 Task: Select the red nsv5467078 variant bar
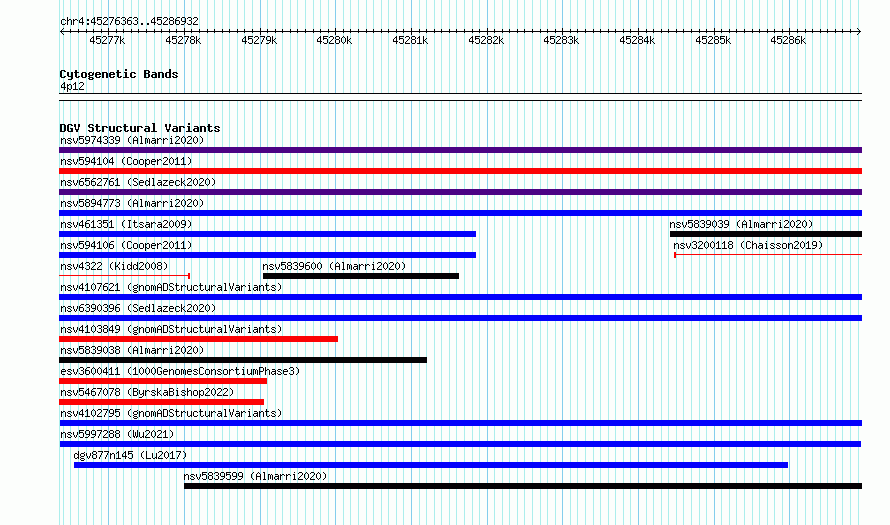click(x=161, y=402)
